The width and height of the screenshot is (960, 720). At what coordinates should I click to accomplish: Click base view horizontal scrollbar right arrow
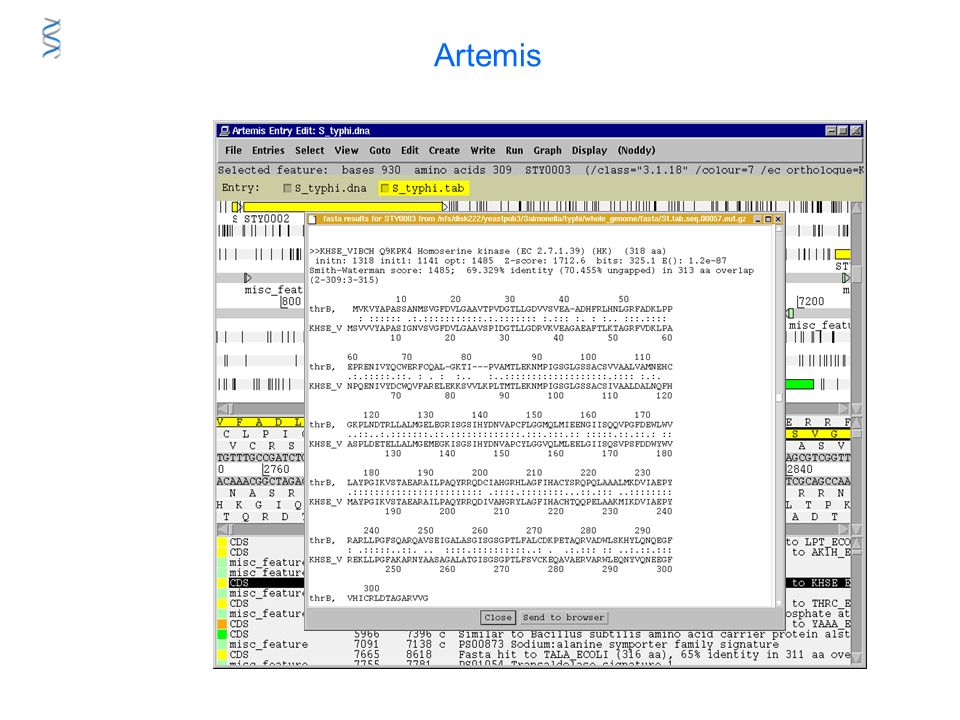pos(844,529)
